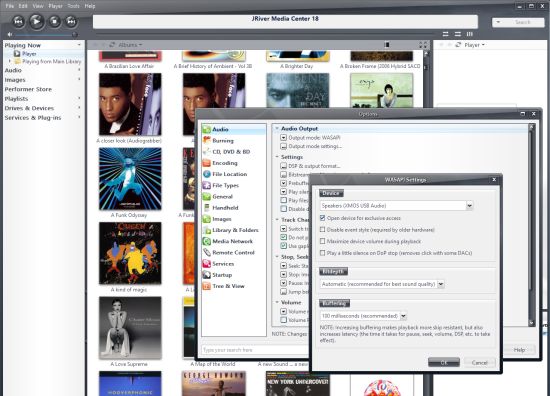
Task: Select Images category icon in Options
Action: tap(207, 219)
